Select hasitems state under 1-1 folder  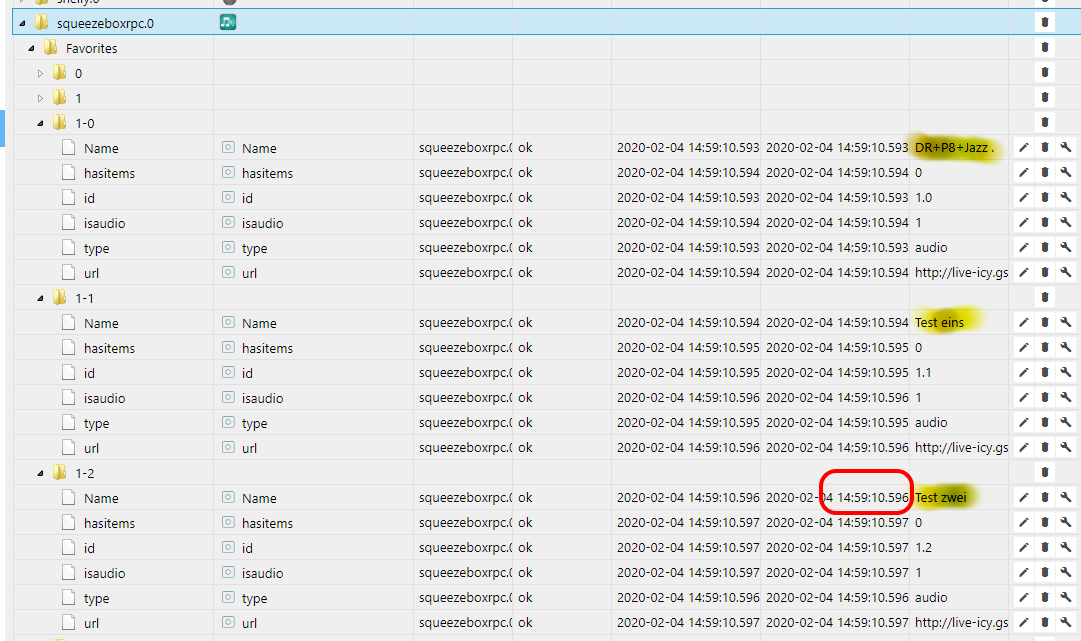click(110, 348)
